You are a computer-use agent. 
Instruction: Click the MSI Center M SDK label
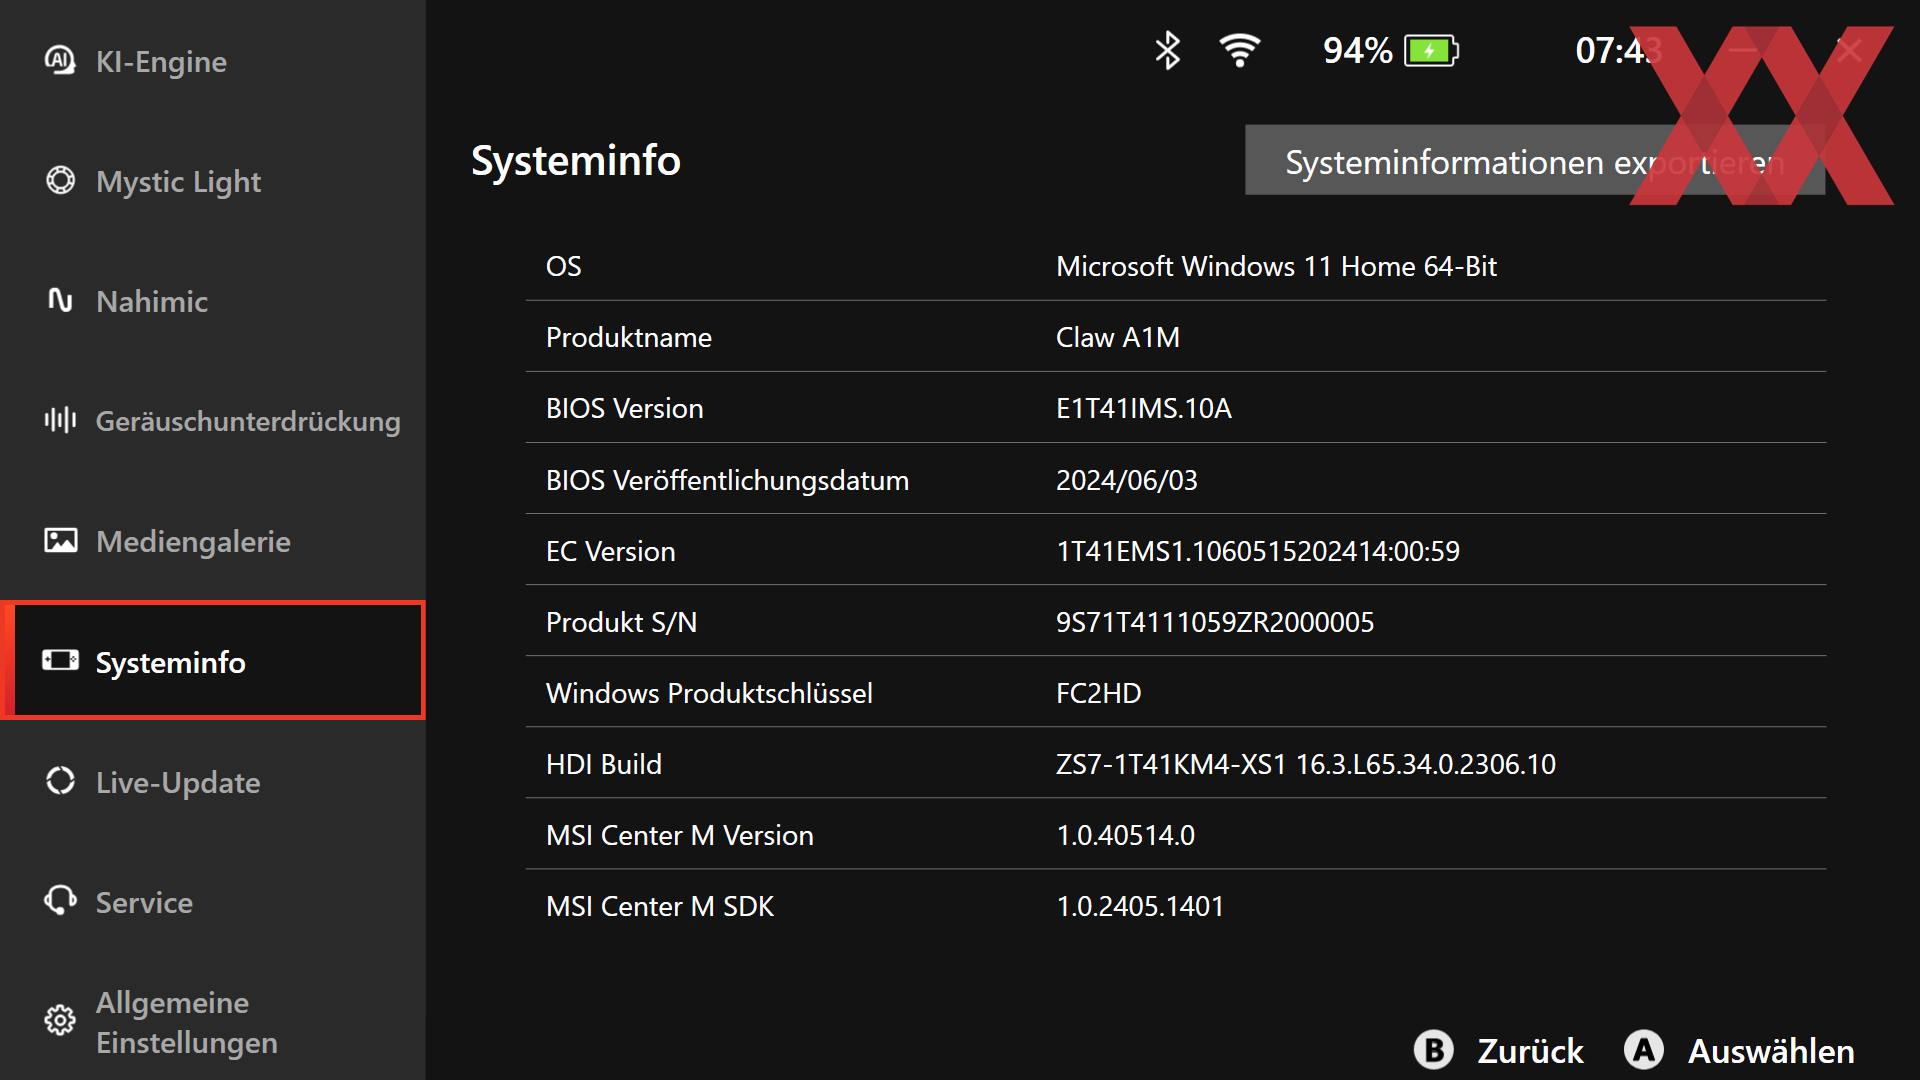tap(659, 906)
